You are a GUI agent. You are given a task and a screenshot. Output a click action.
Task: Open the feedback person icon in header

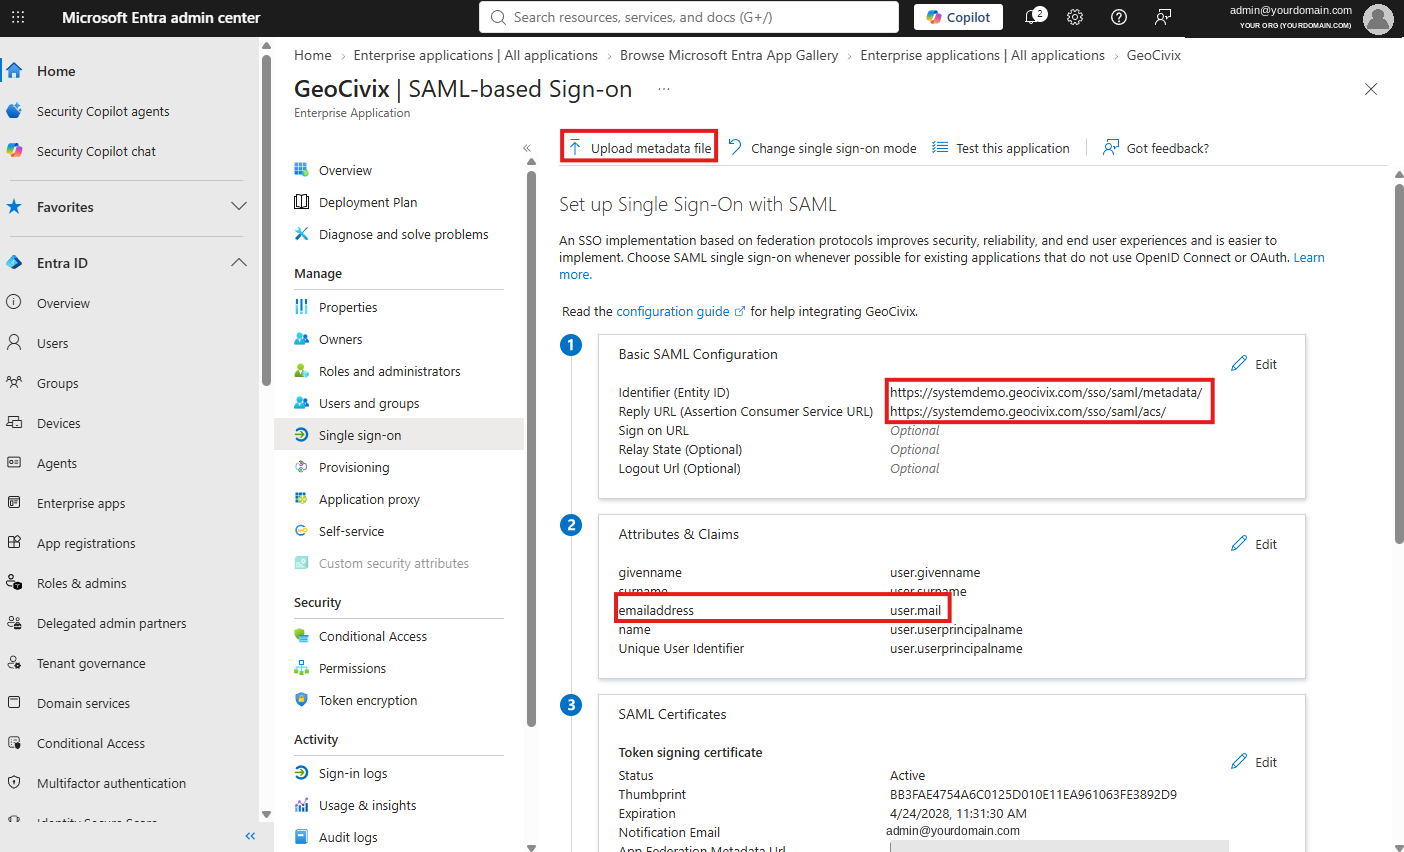(1163, 17)
